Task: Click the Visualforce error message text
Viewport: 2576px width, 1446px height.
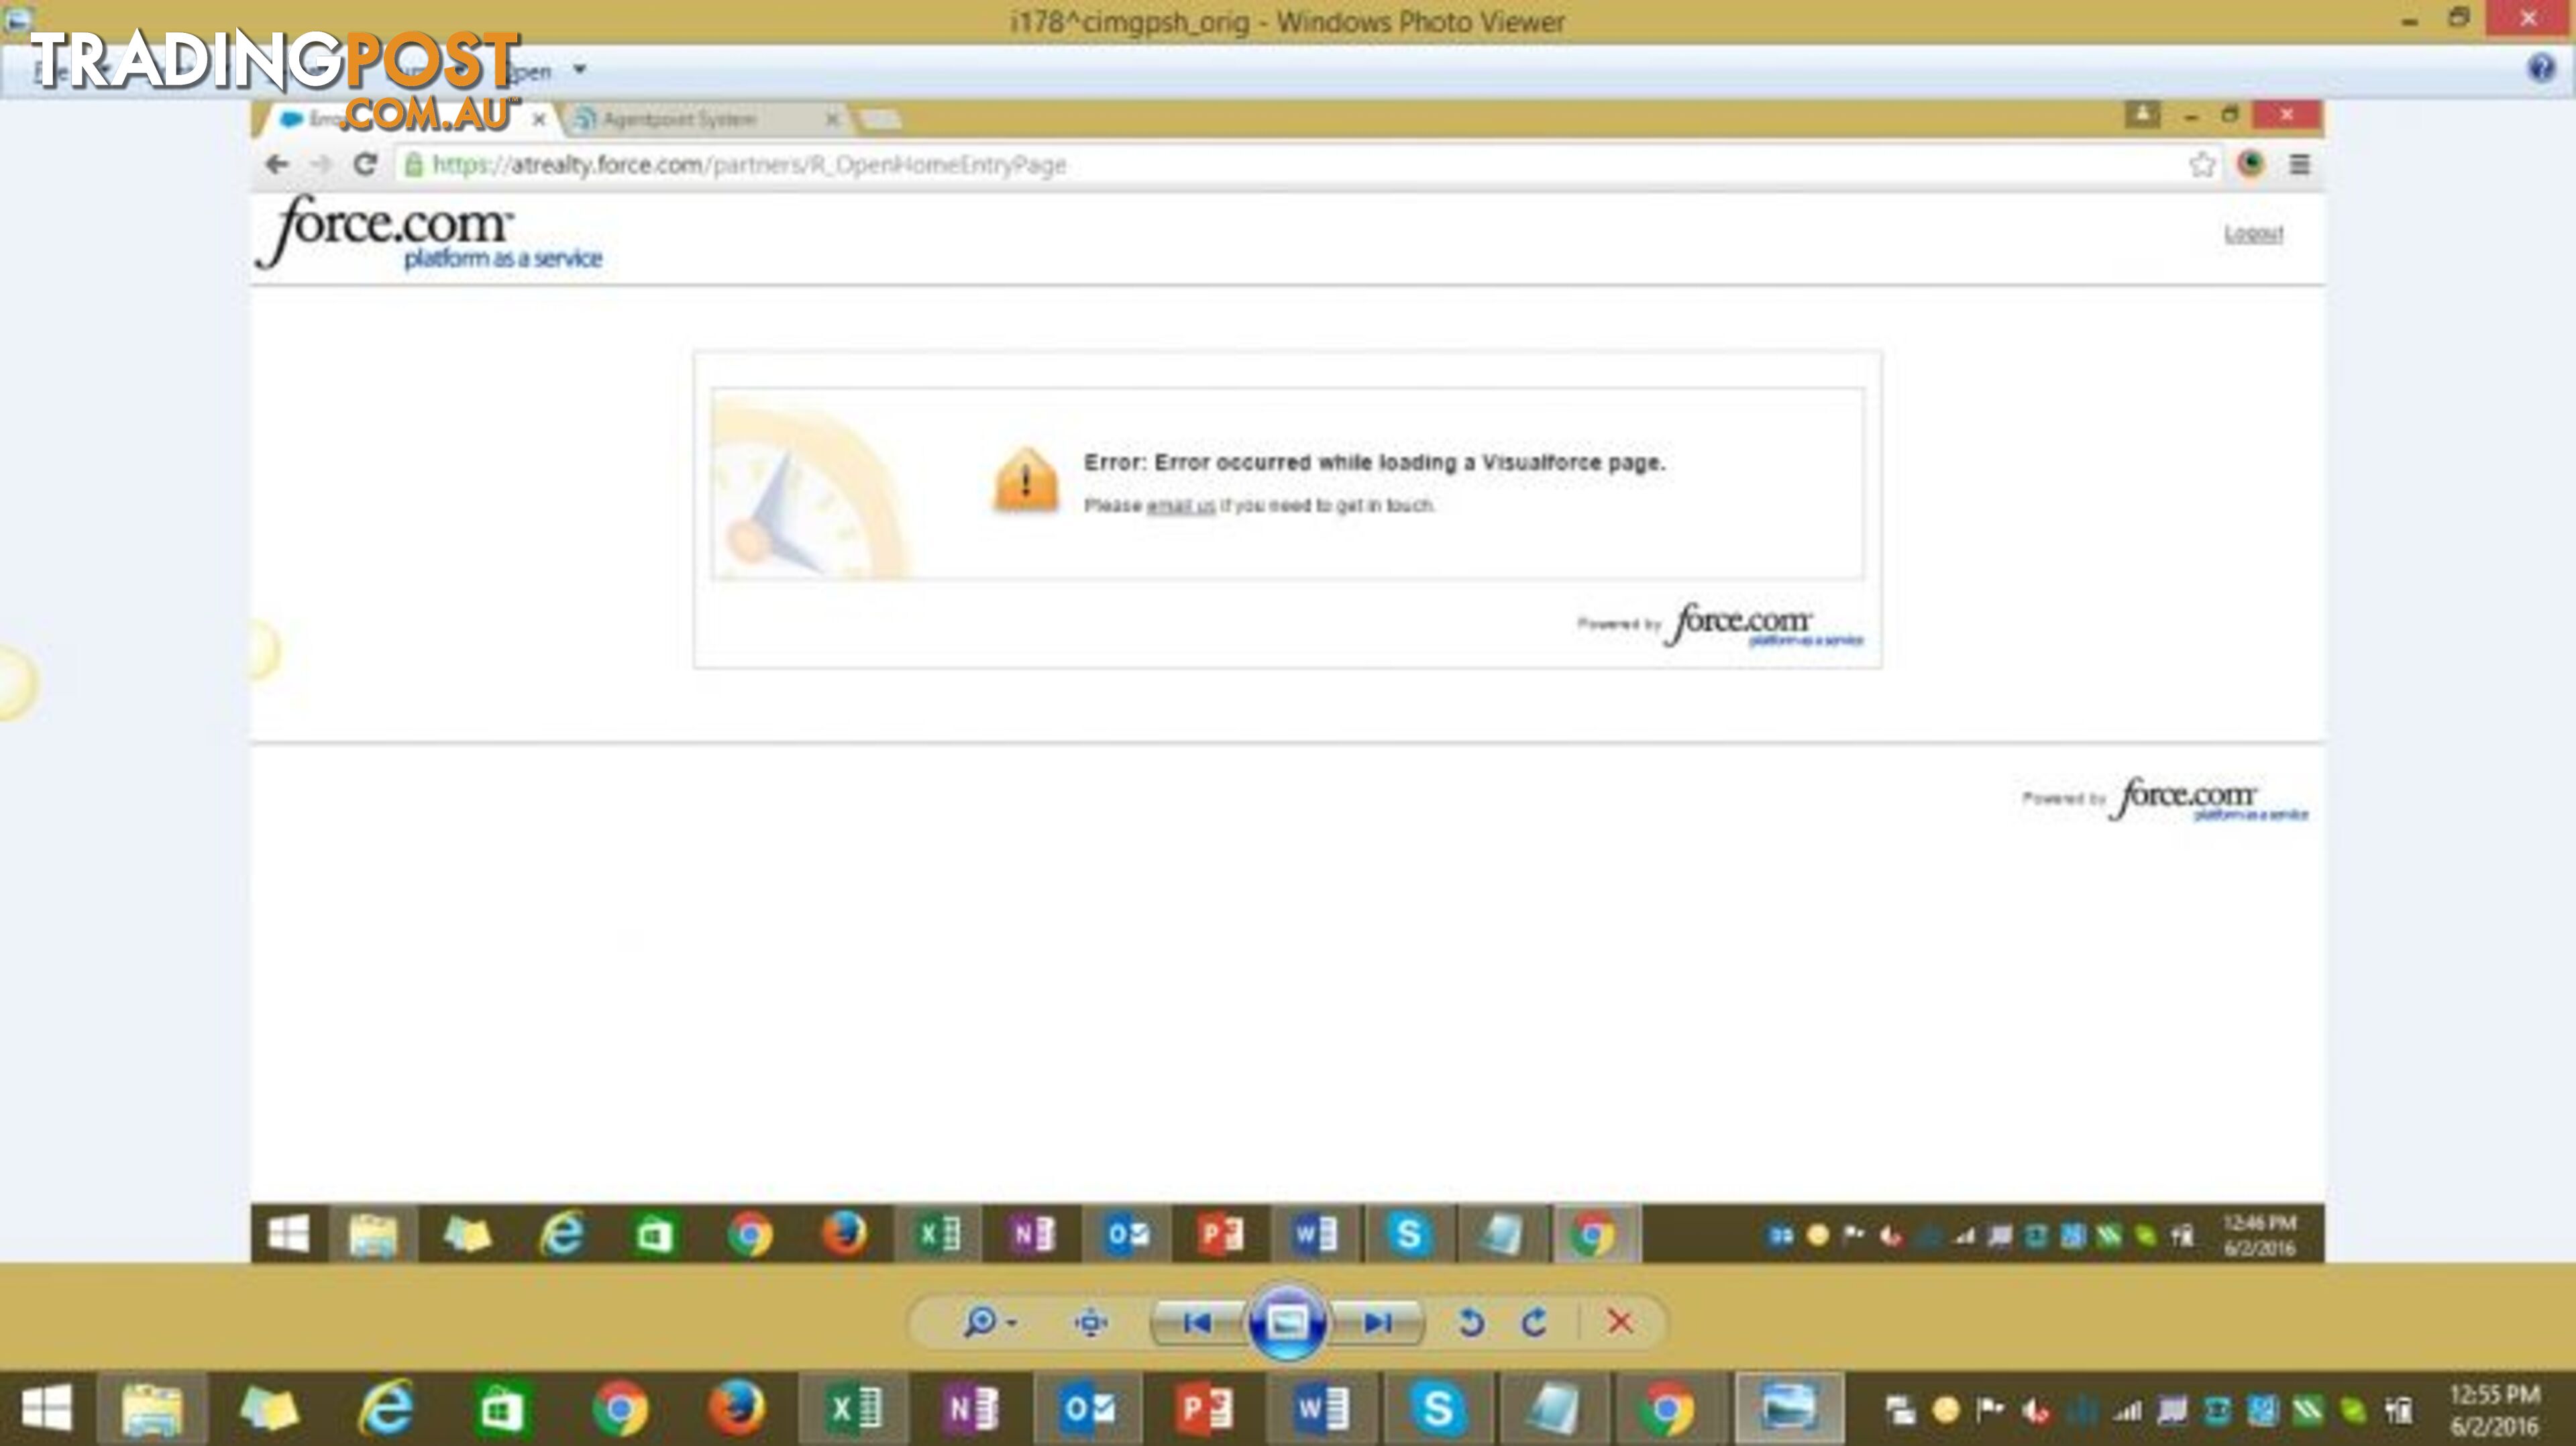Action: pyautogui.click(x=1374, y=462)
